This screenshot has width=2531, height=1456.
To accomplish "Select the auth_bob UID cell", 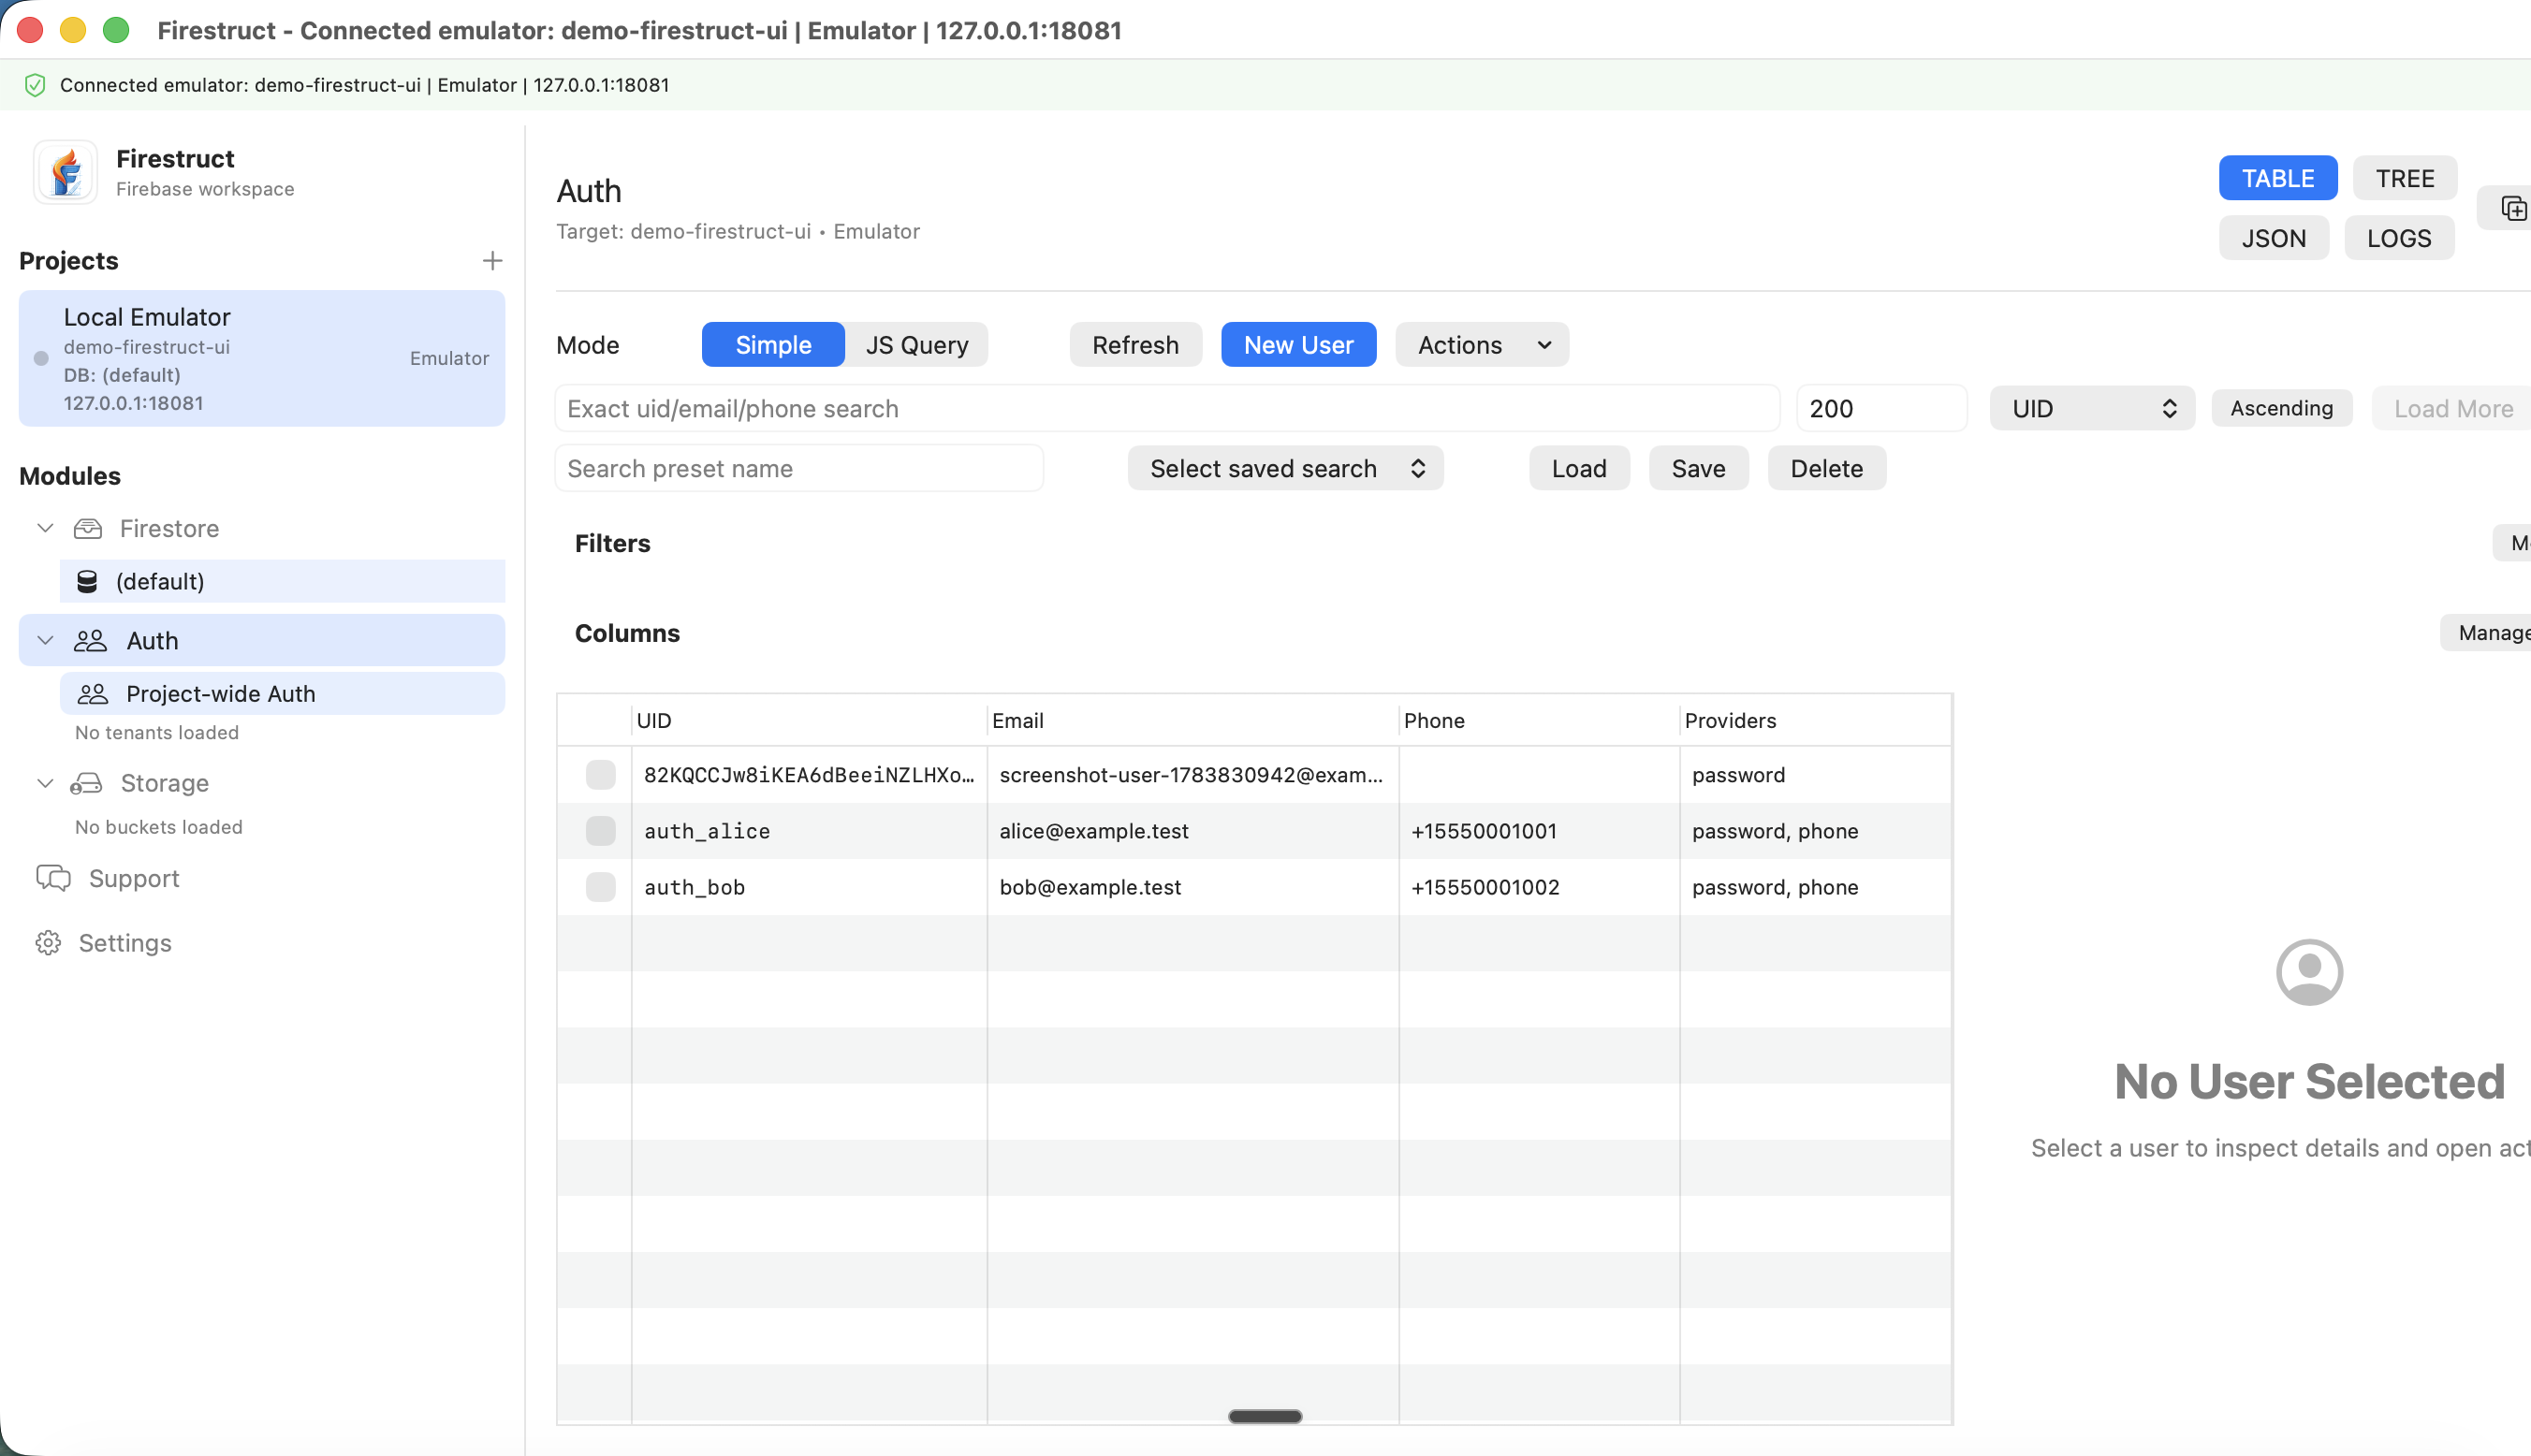I will tap(809, 887).
